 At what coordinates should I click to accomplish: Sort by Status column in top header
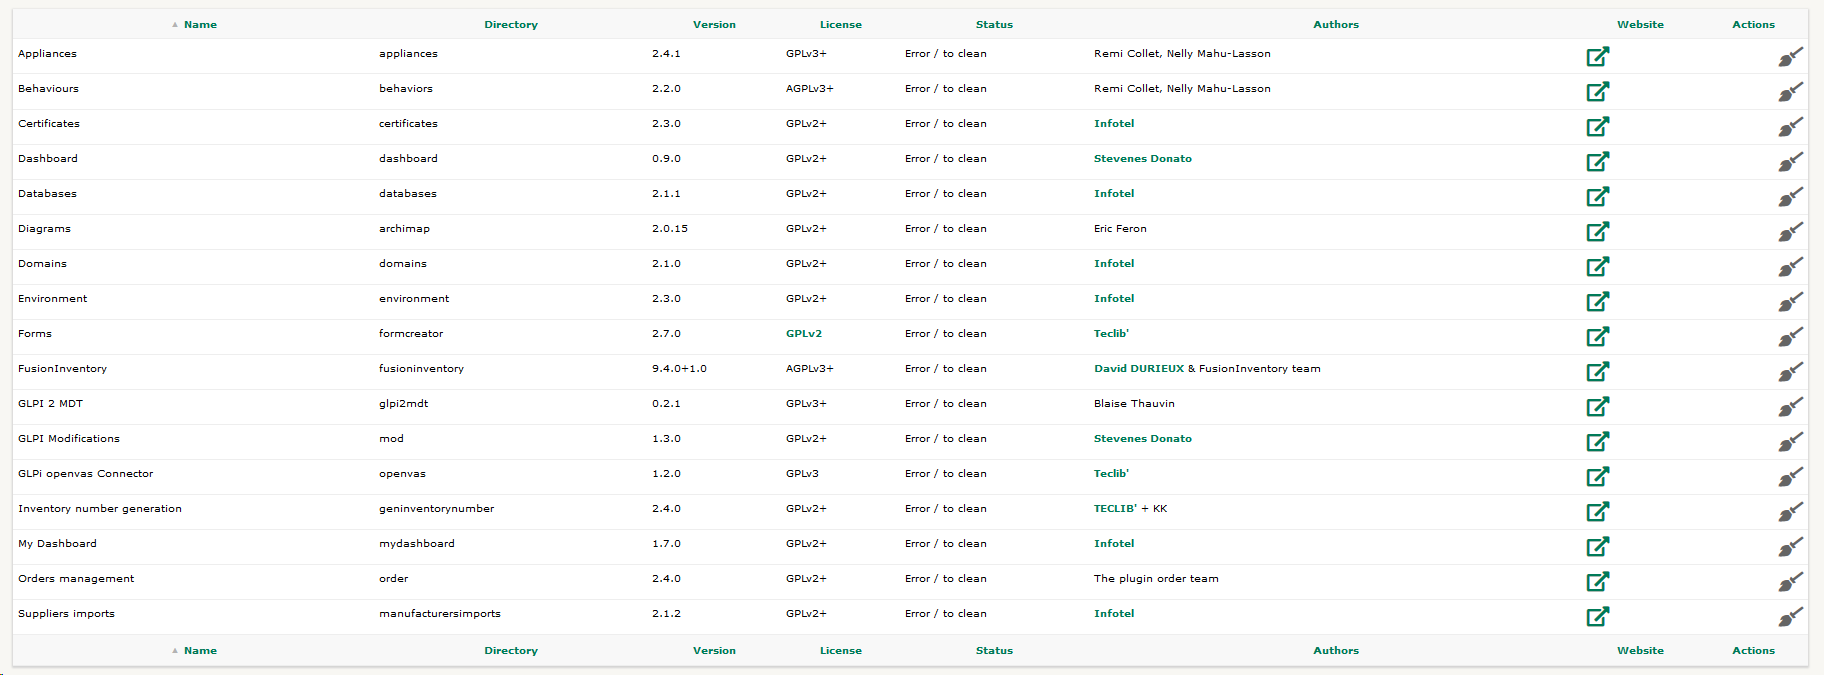994,24
